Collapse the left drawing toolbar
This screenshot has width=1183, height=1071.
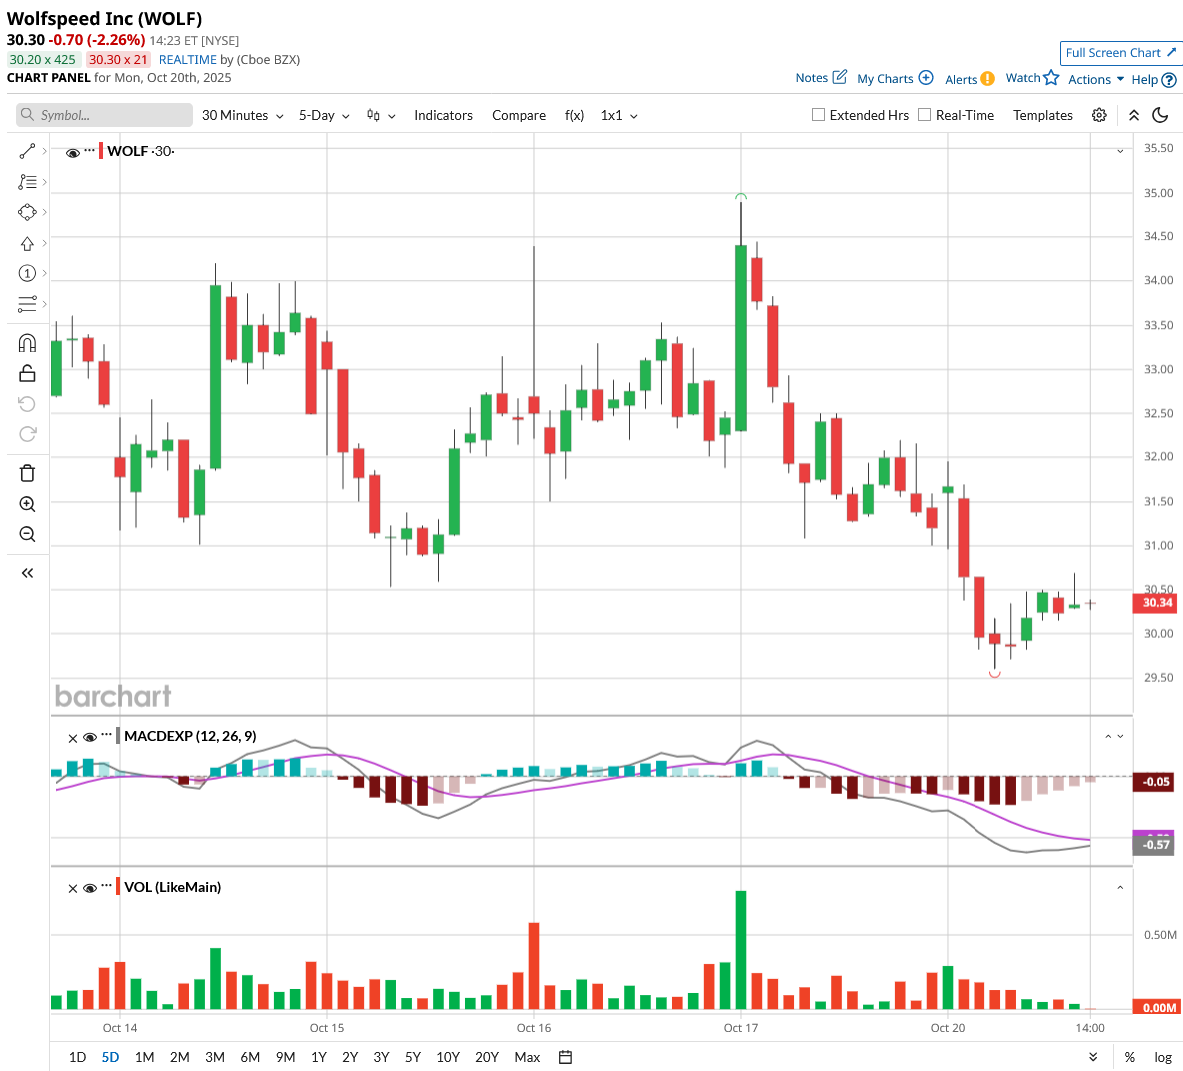pos(27,573)
